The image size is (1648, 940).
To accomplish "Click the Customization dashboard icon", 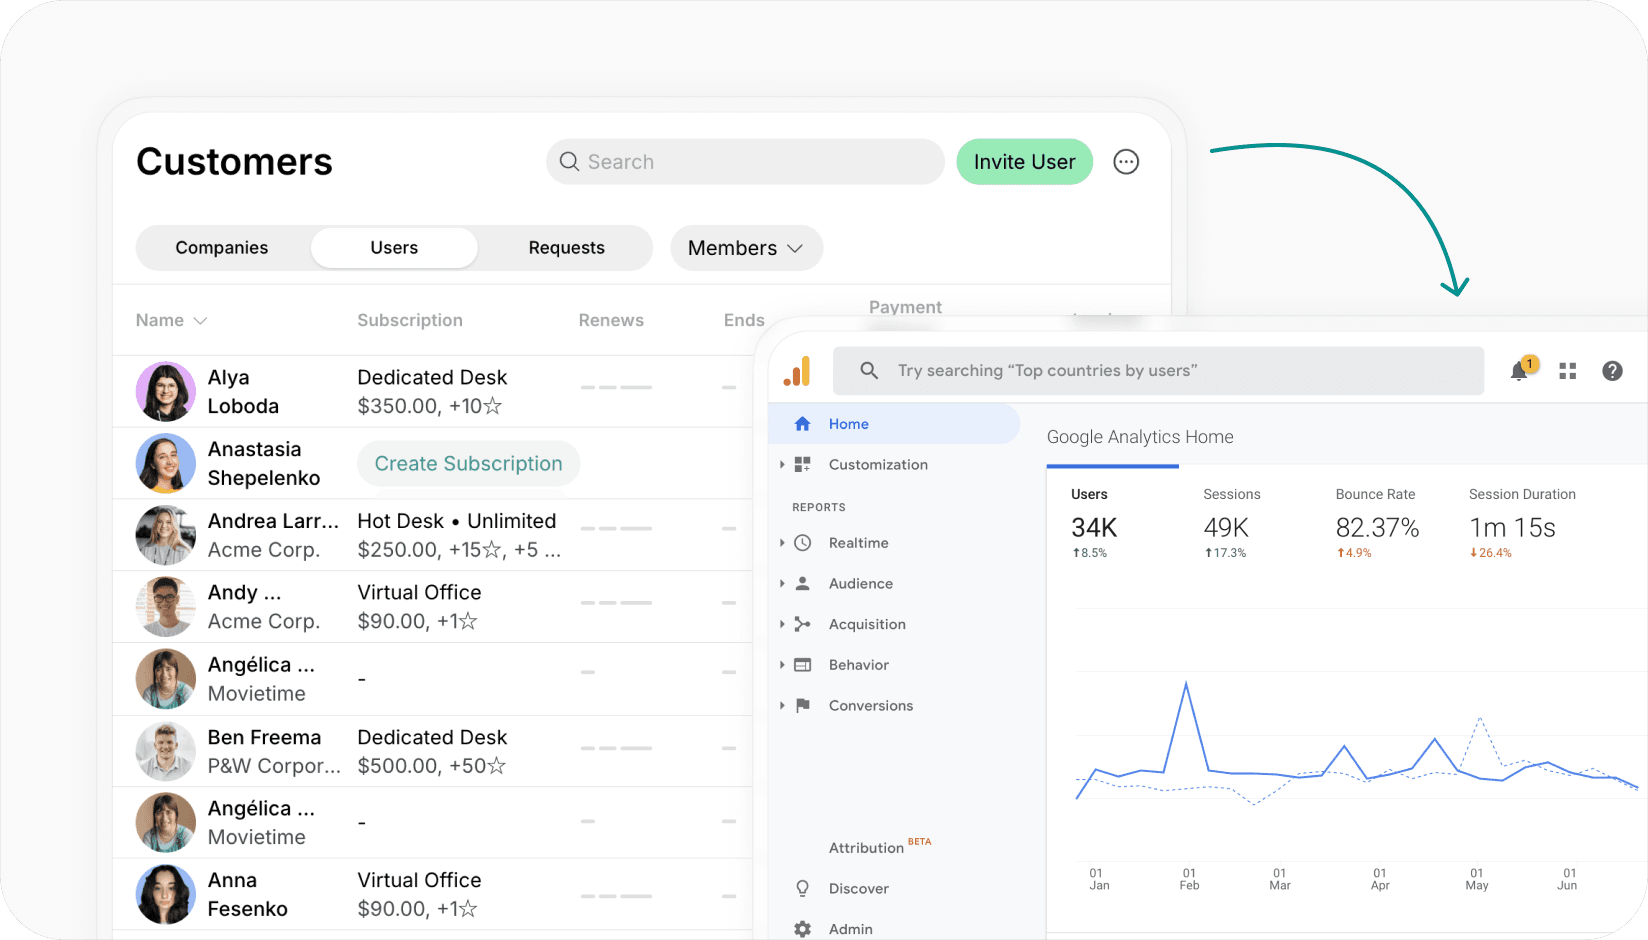I will (802, 465).
